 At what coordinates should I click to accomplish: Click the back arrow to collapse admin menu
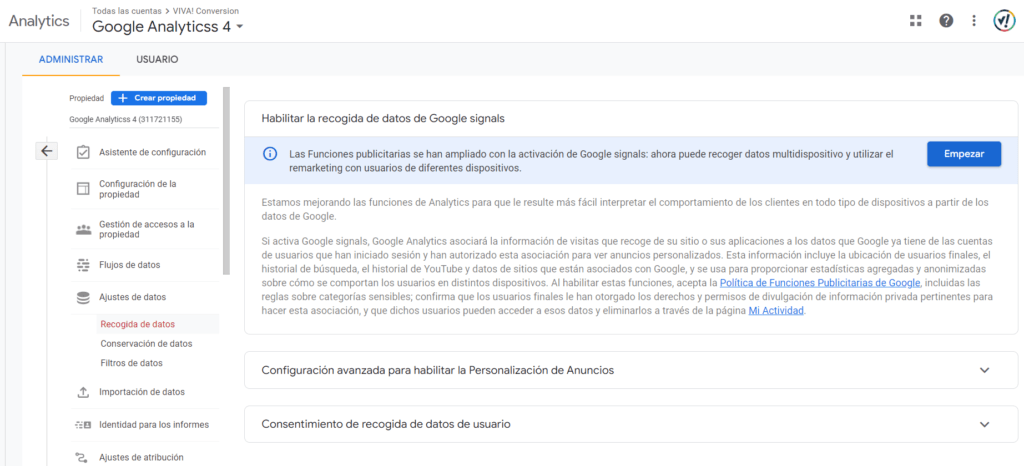click(46, 151)
